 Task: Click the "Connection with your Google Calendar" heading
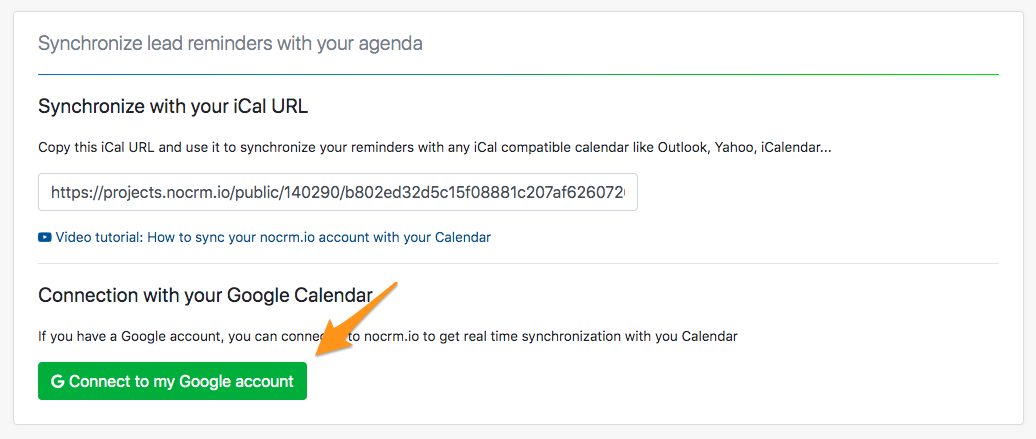205,295
